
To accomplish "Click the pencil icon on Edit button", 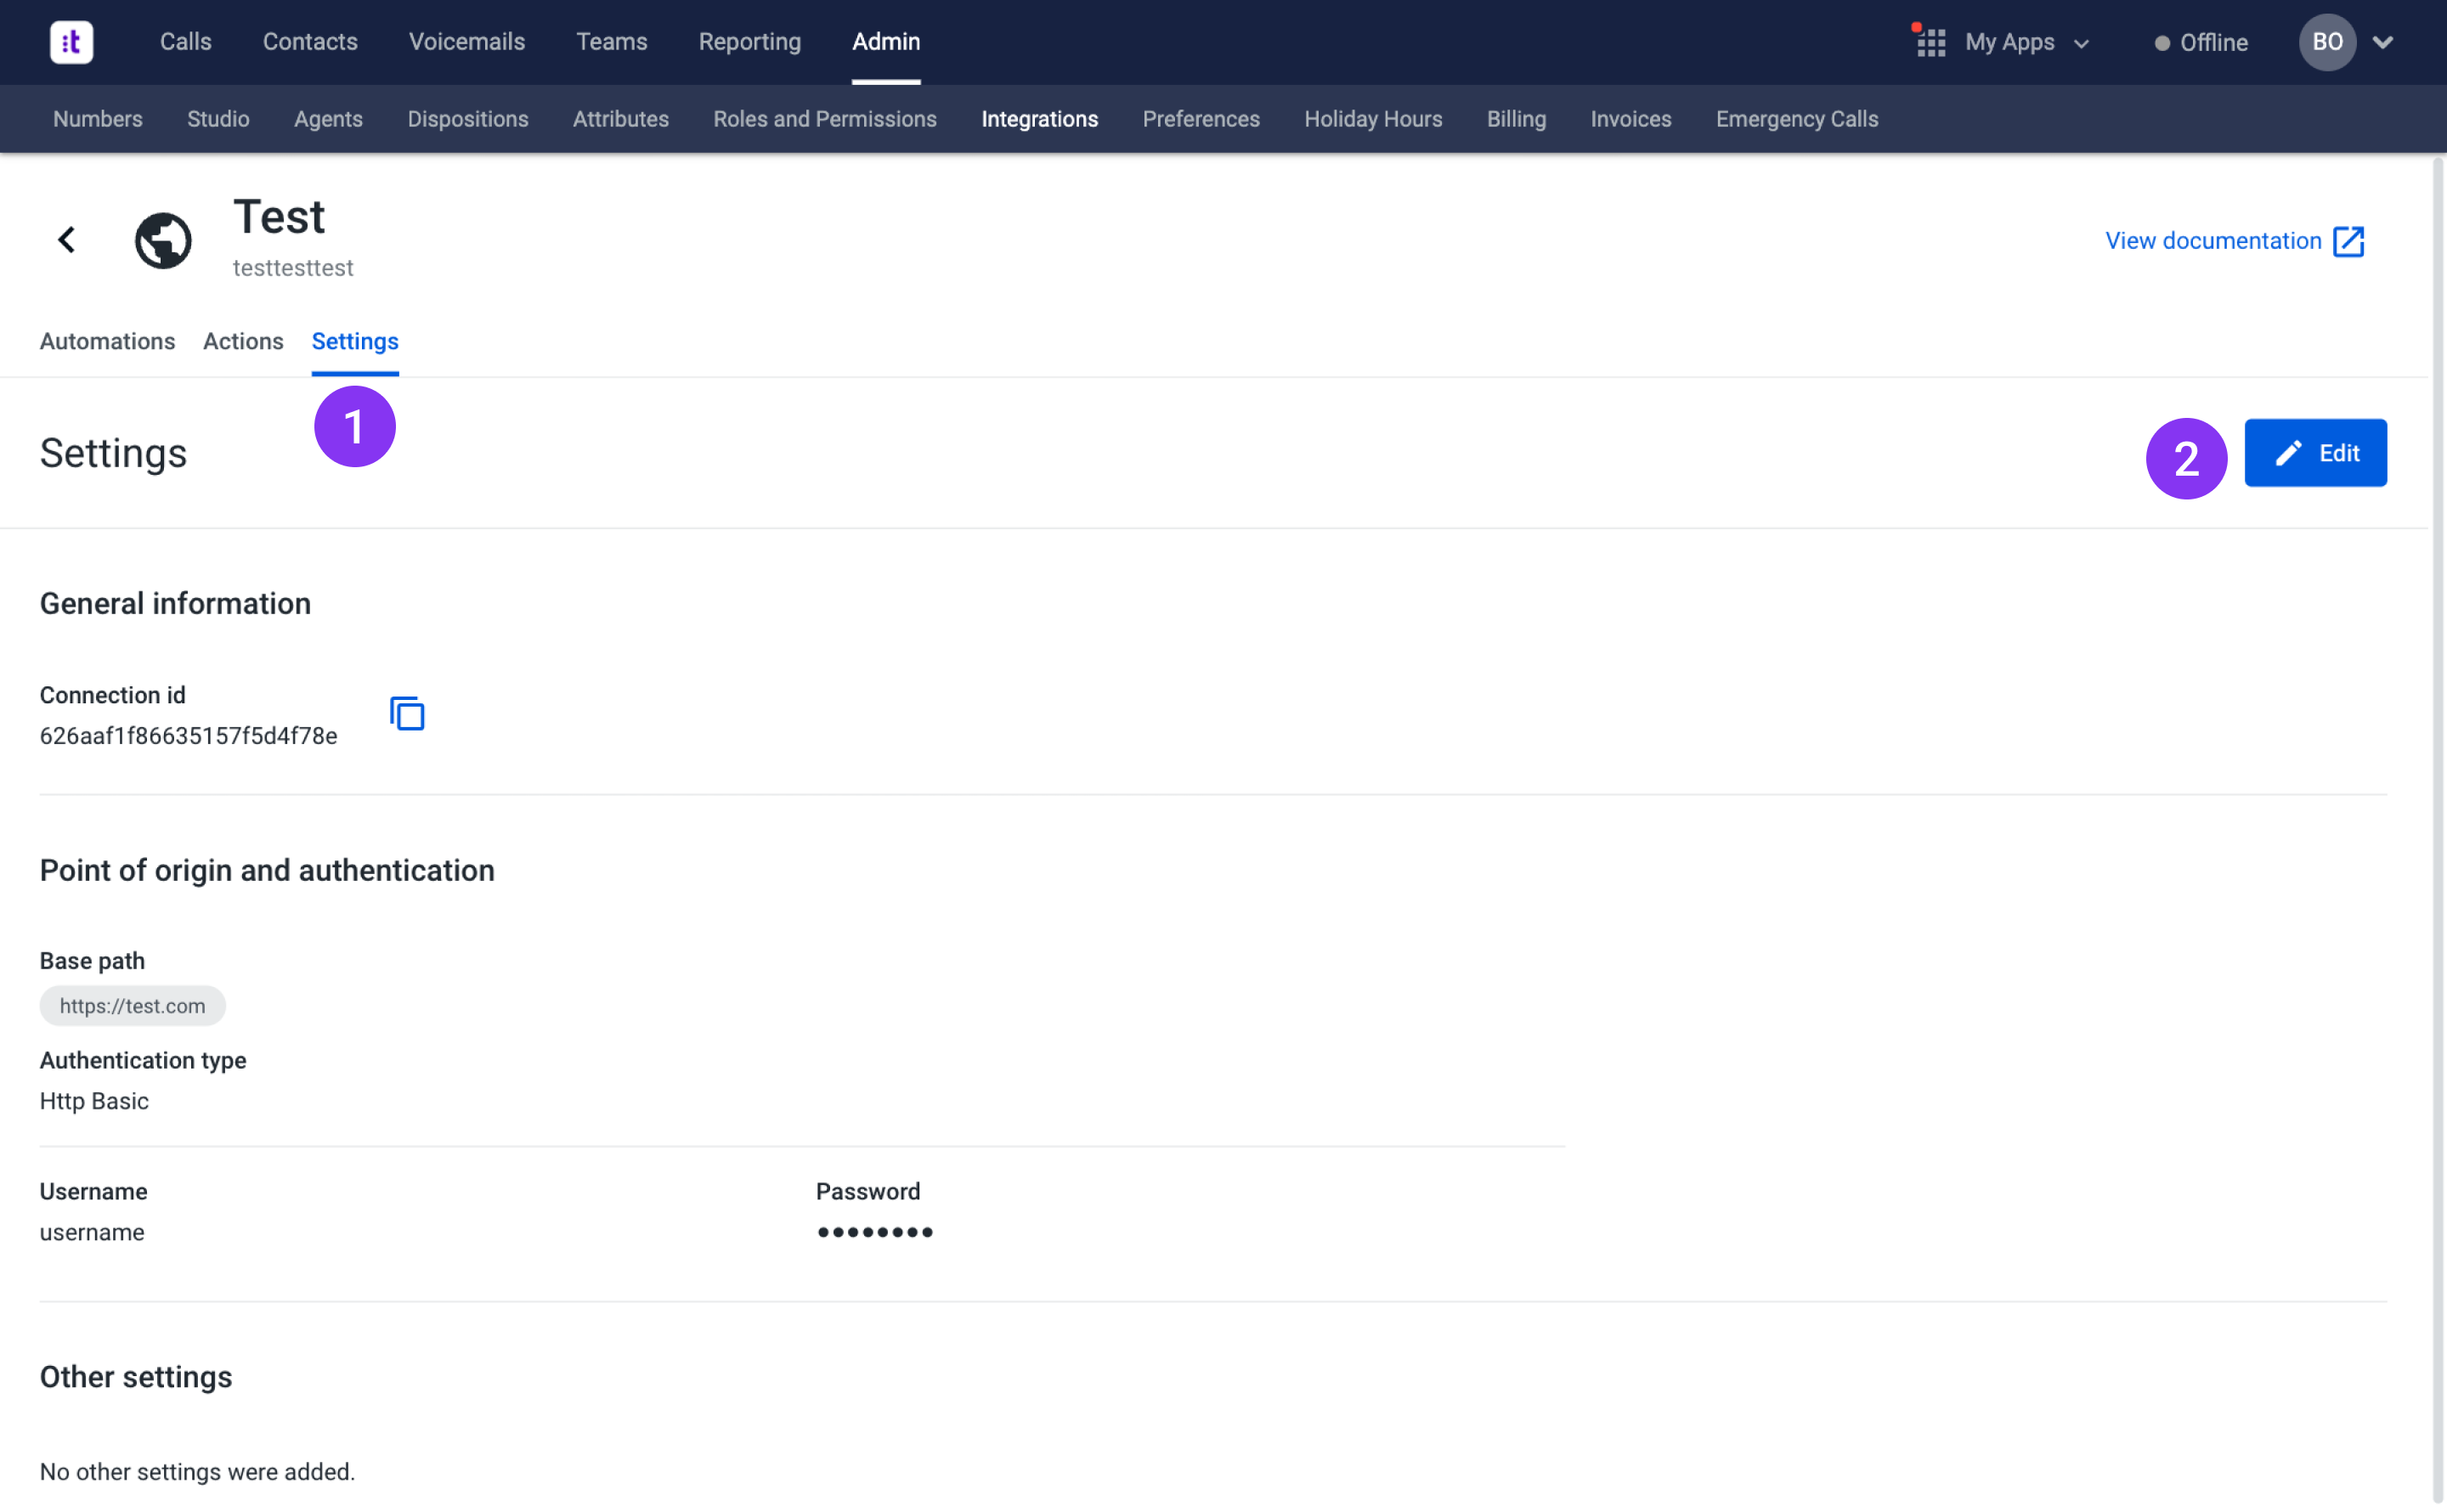I will pos(2288,453).
